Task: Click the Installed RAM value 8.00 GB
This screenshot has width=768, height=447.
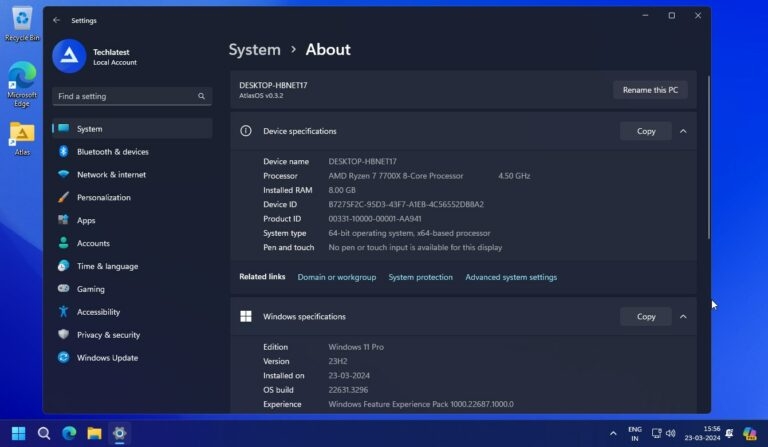Action: click(342, 190)
